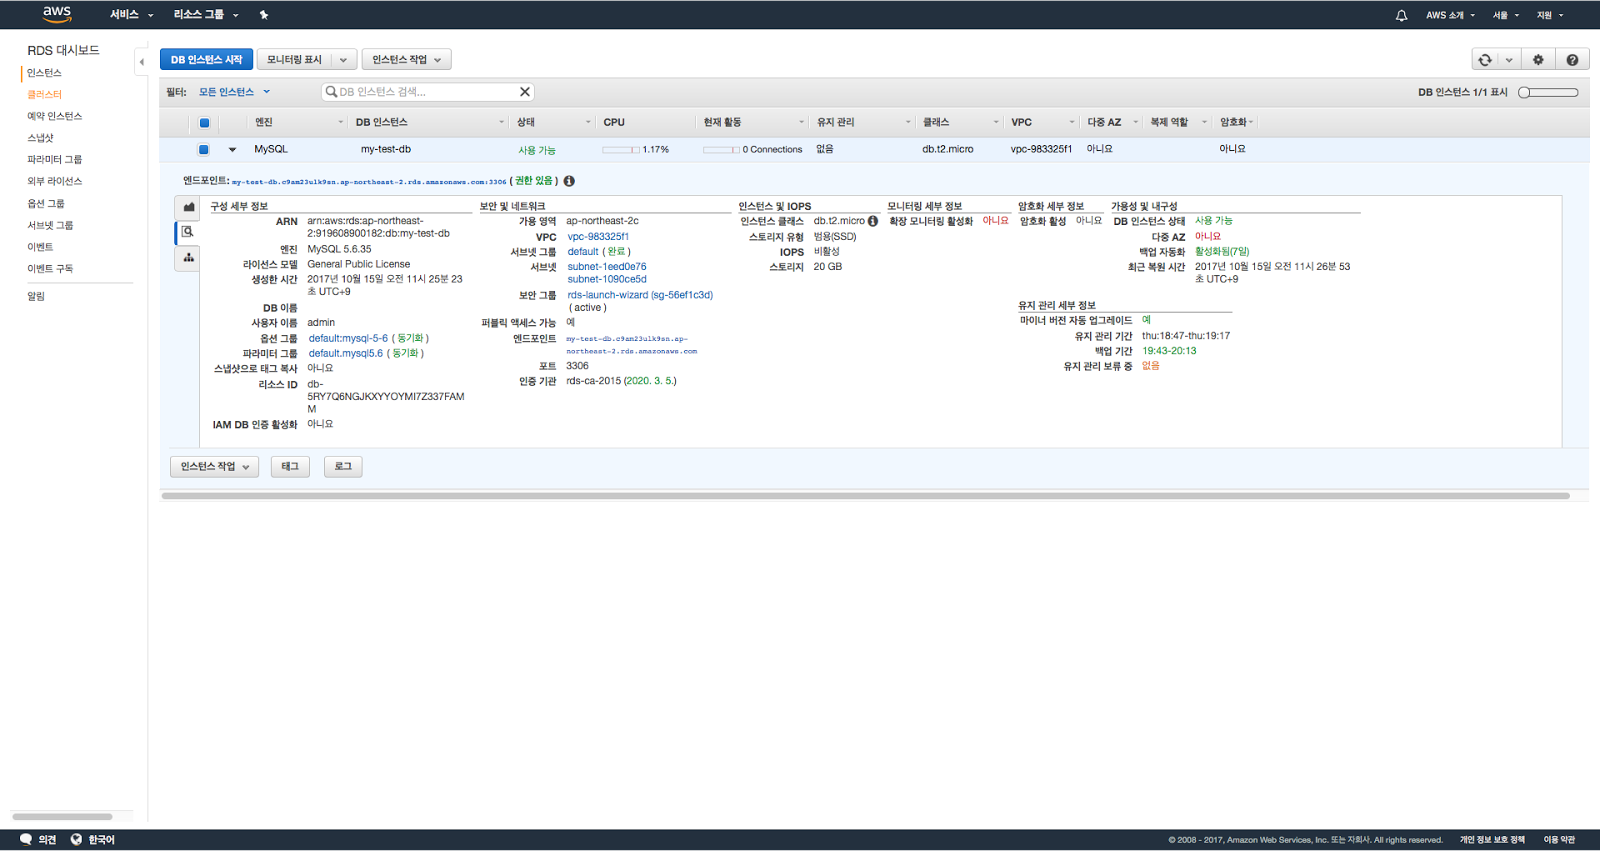This screenshot has height=851, width=1600.
Task: Click the 로그 button
Action: pos(343,467)
